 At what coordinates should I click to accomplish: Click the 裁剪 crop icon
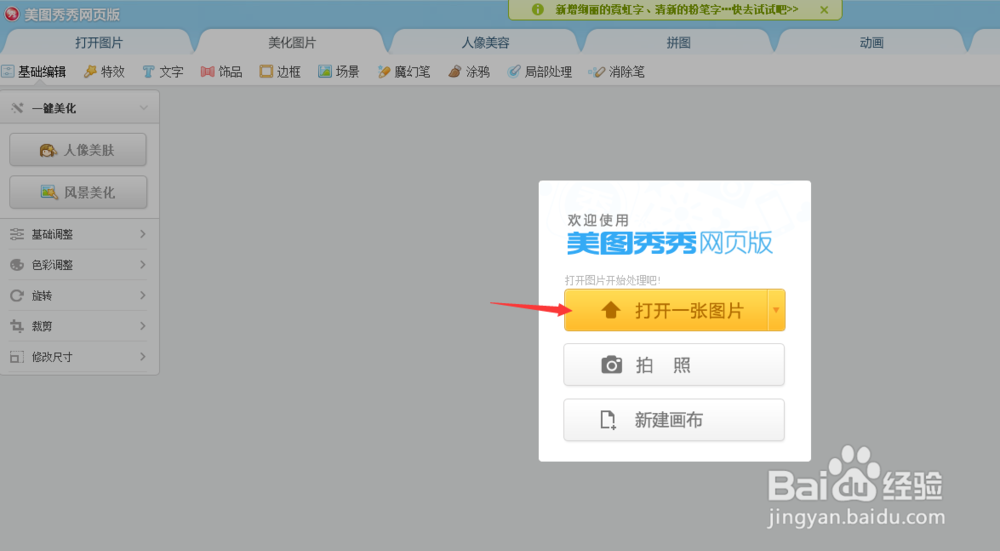click(17, 326)
